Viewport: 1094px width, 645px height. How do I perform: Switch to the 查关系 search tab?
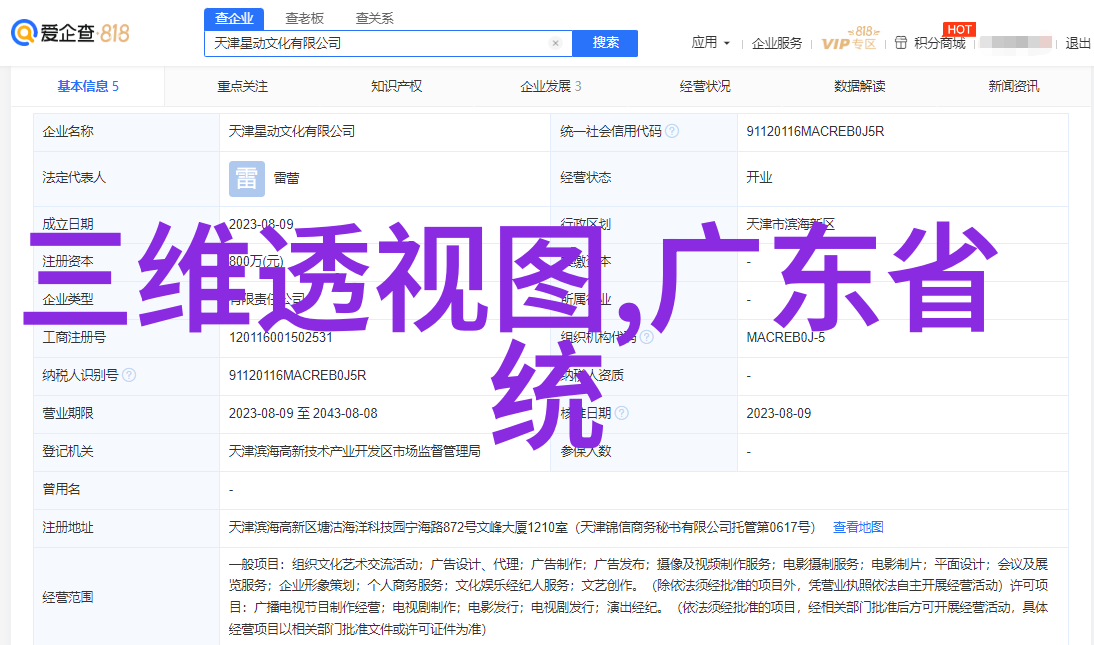(x=375, y=19)
